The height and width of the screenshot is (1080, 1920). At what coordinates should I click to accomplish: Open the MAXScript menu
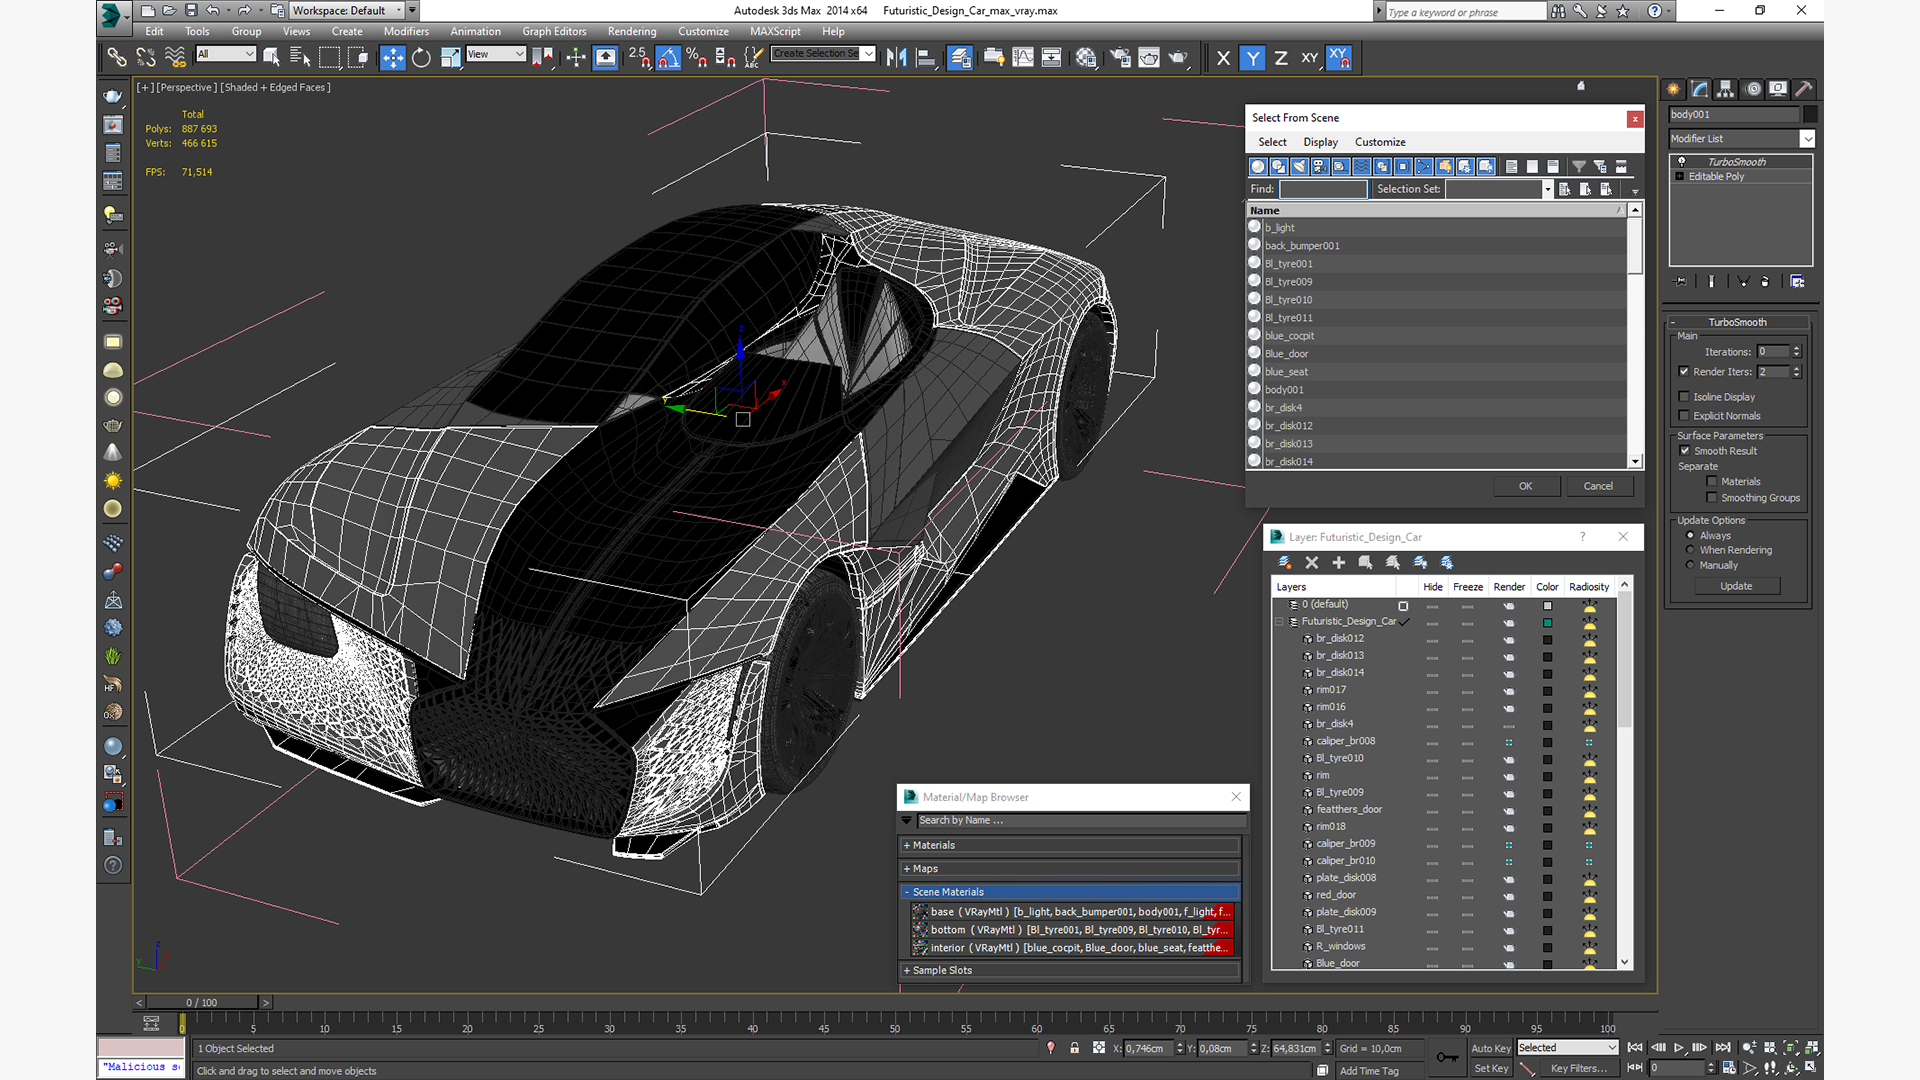pyautogui.click(x=775, y=31)
